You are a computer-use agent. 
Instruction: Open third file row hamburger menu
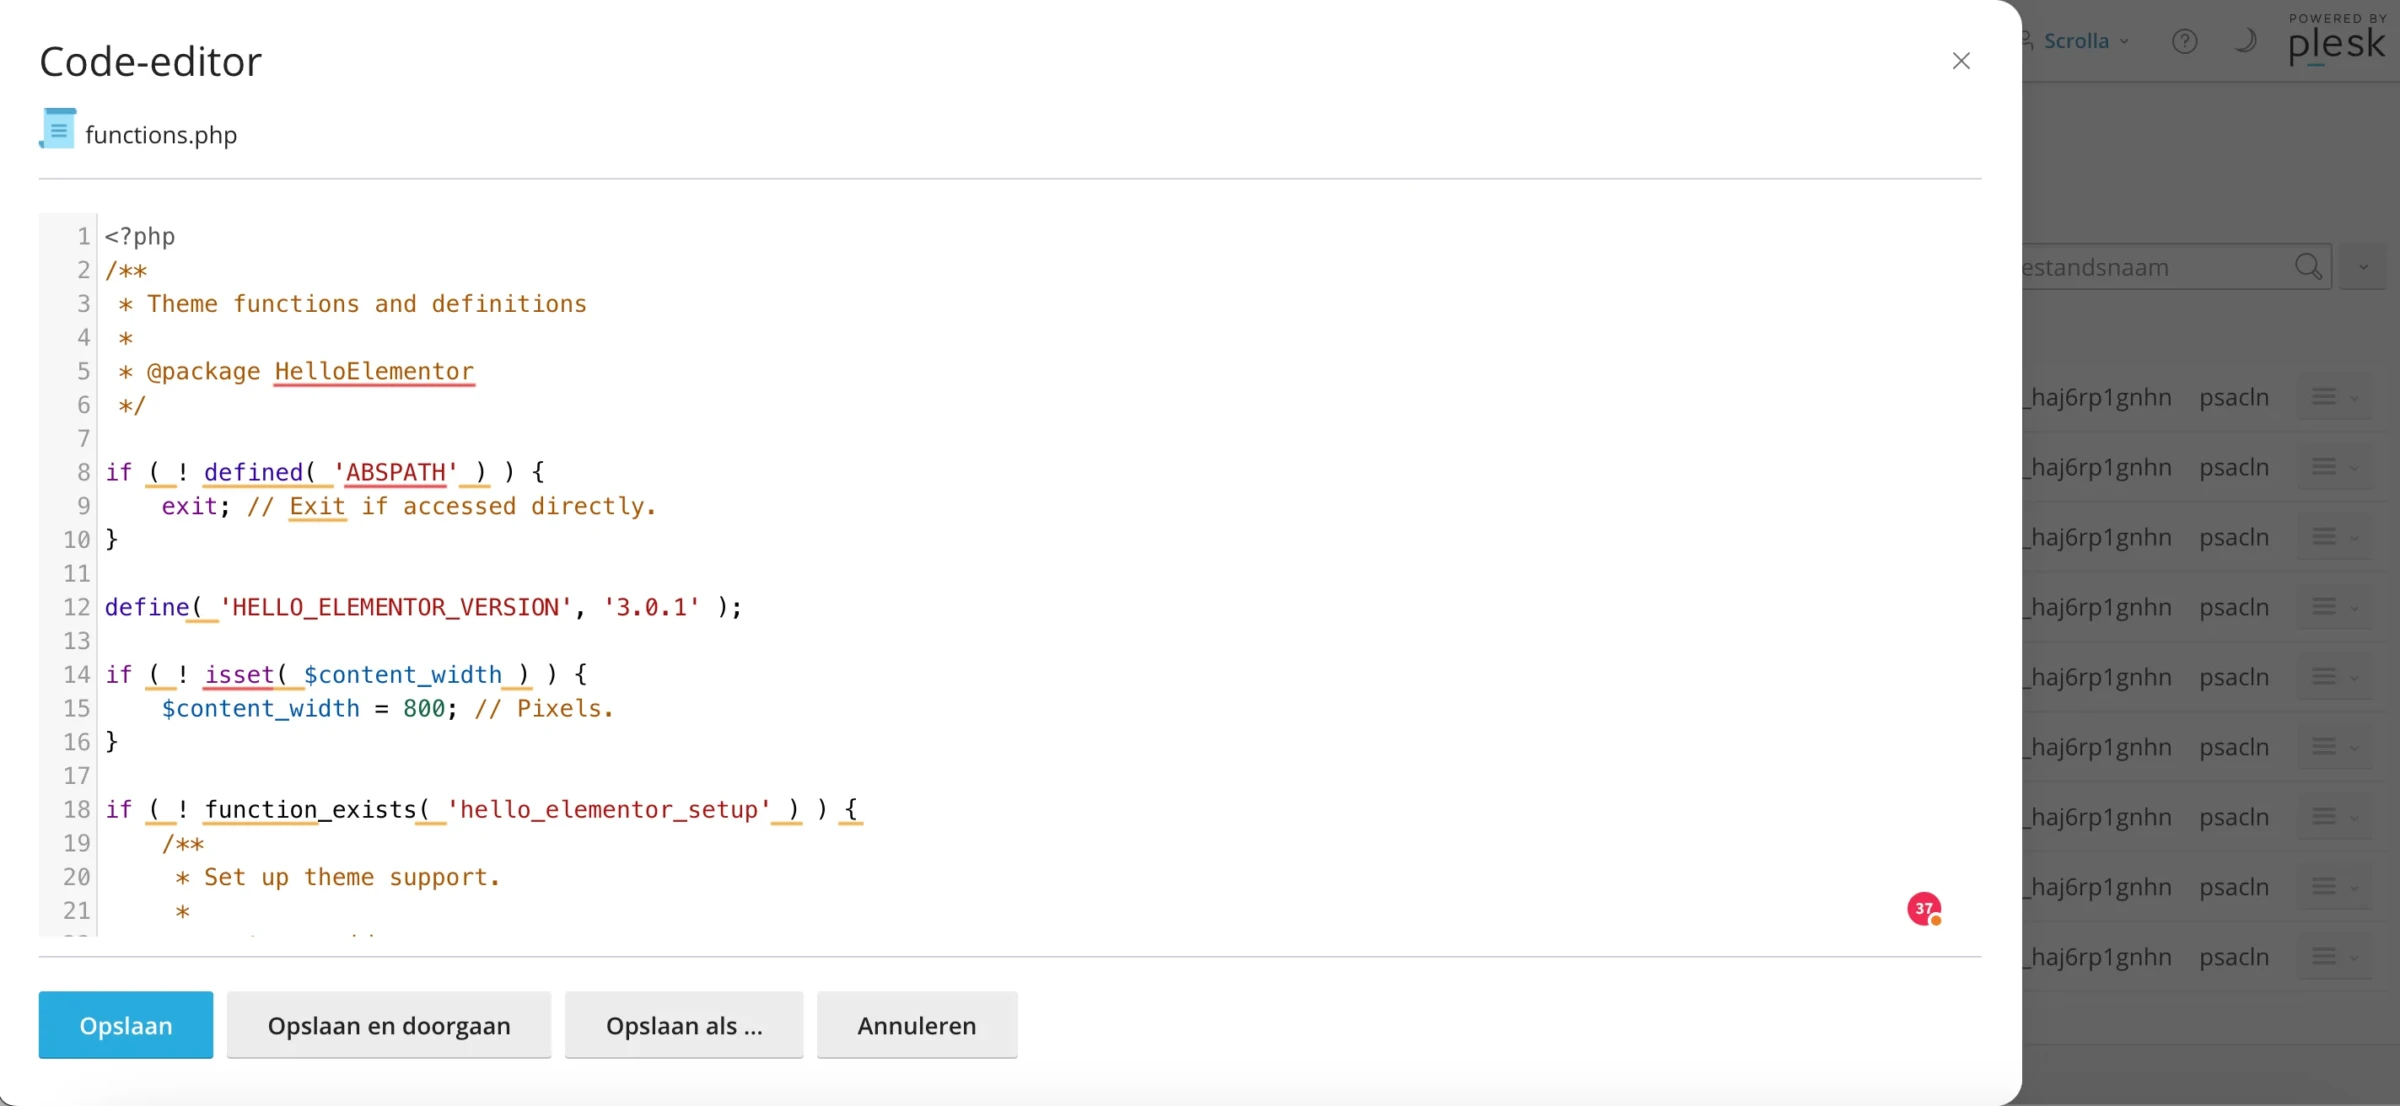point(2325,537)
